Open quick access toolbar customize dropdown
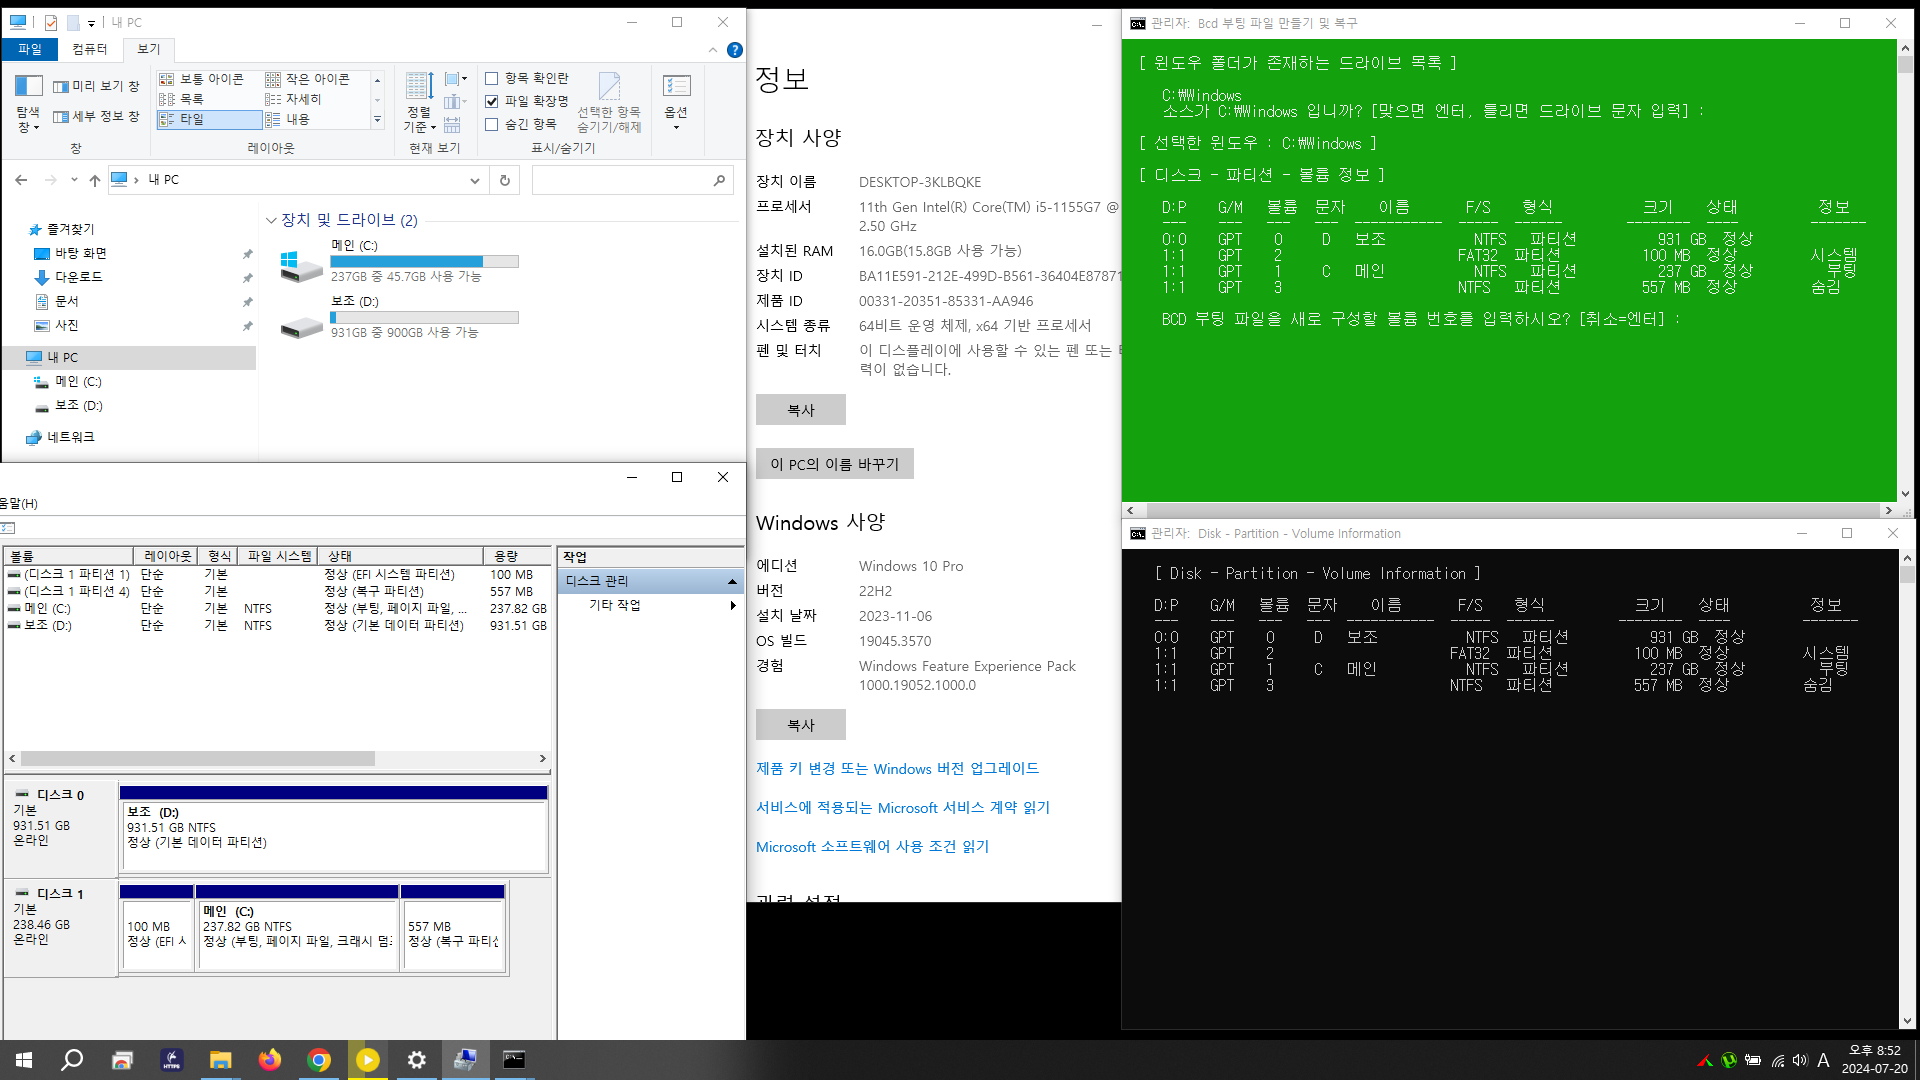The height and width of the screenshot is (1080, 1920). pos(91,23)
